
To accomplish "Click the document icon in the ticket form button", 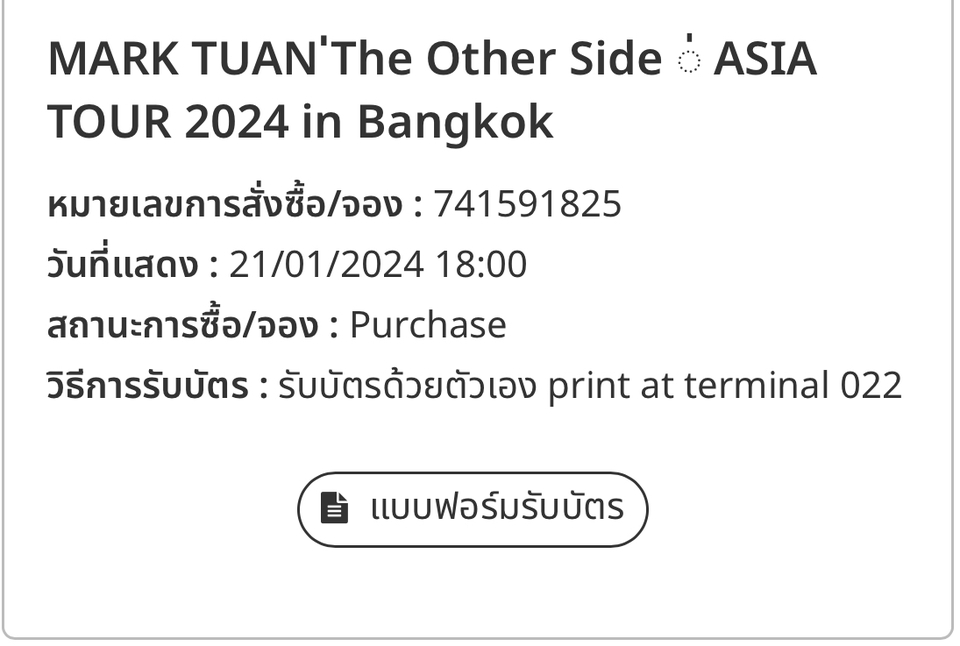I will (334, 509).
